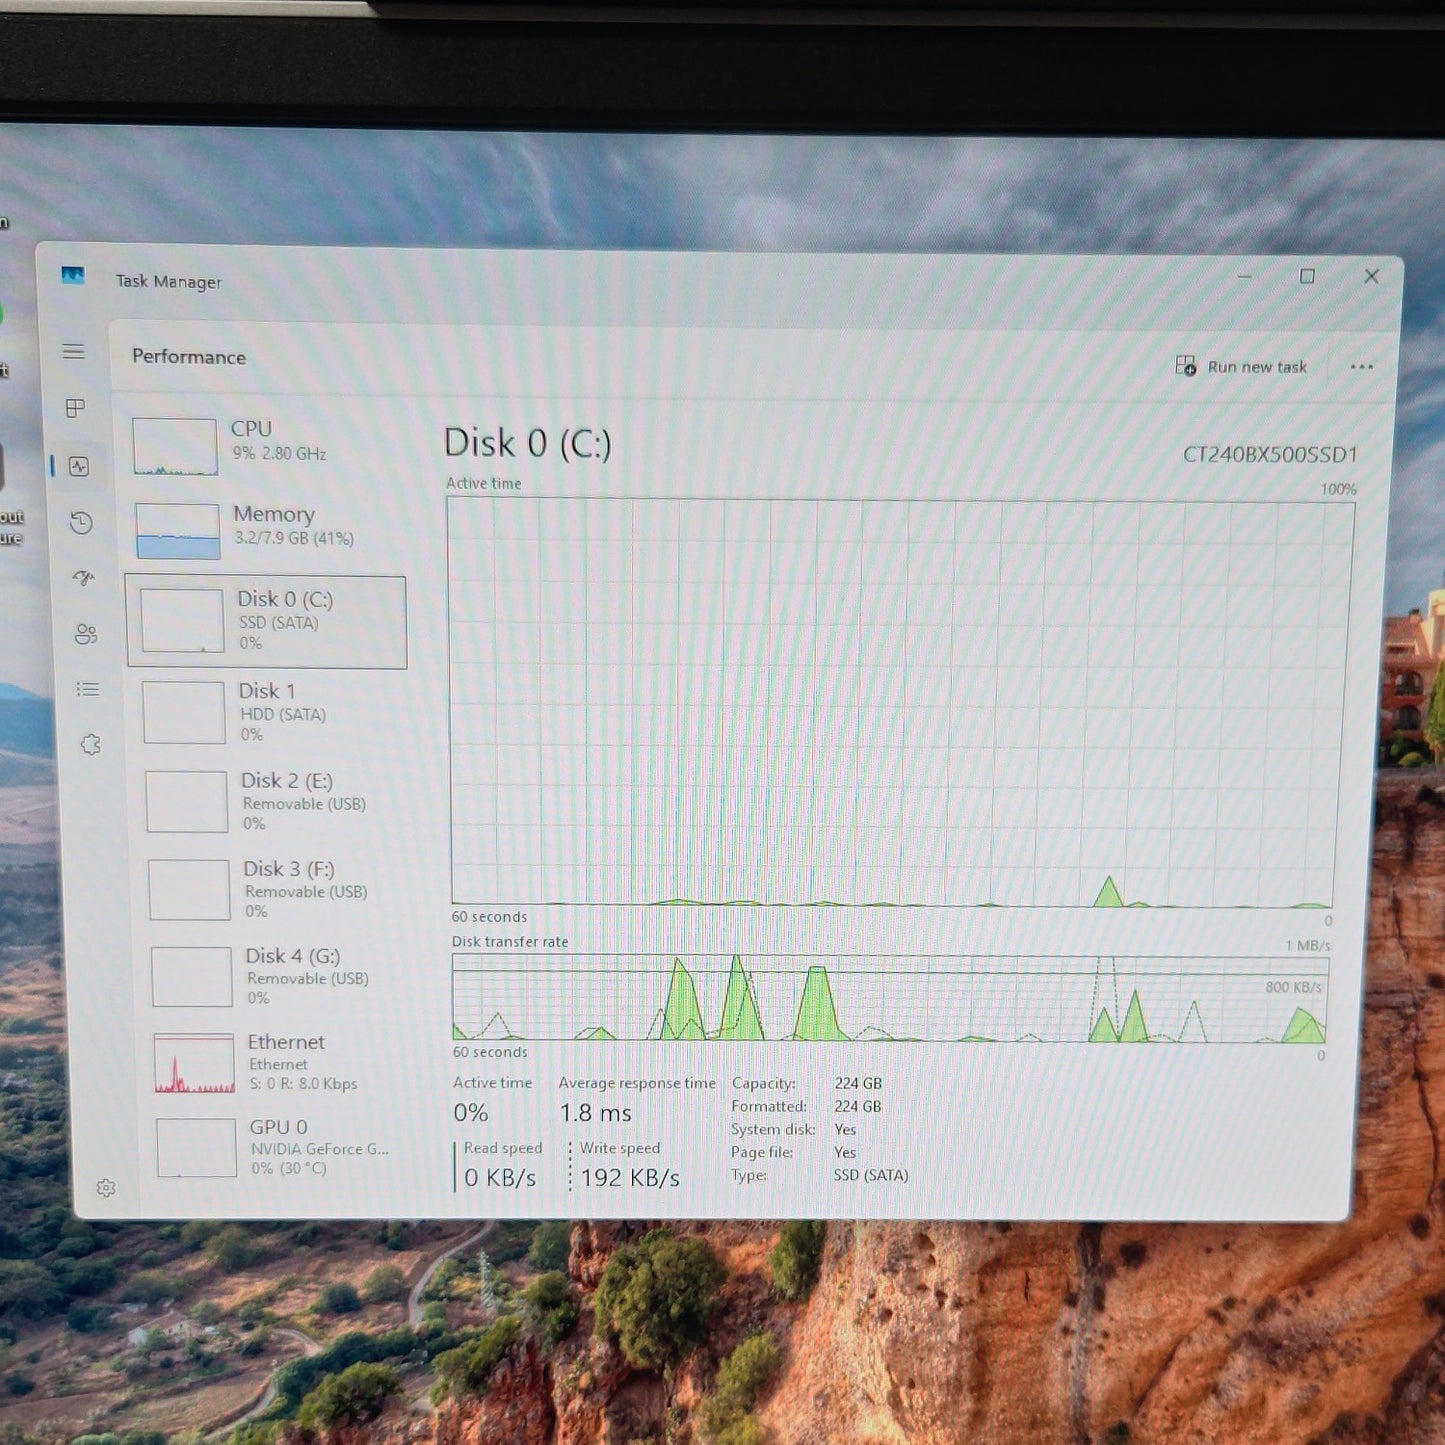The height and width of the screenshot is (1445, 1445).
Task: Maximize the Task Manager window
Action: pos(1307,276)
